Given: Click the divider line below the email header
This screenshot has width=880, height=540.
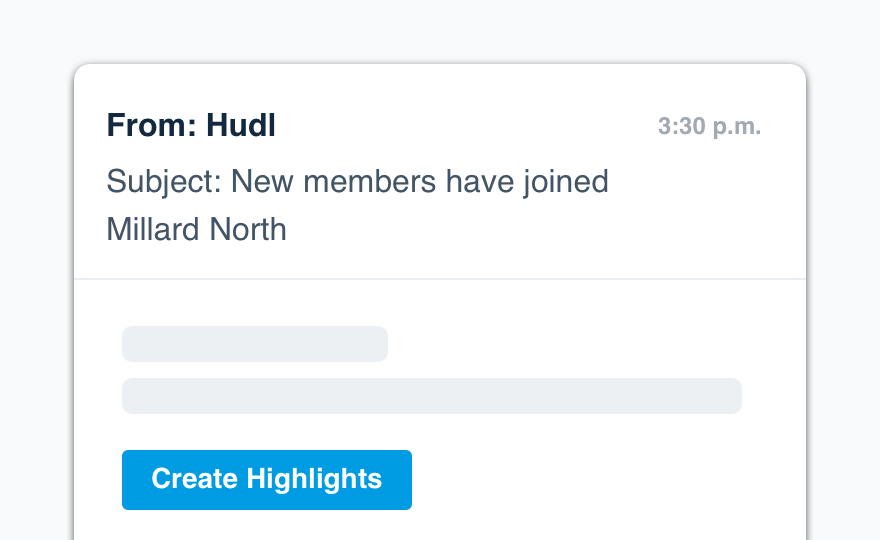Looking at the screenshot, I should click(x=440, y=278).
